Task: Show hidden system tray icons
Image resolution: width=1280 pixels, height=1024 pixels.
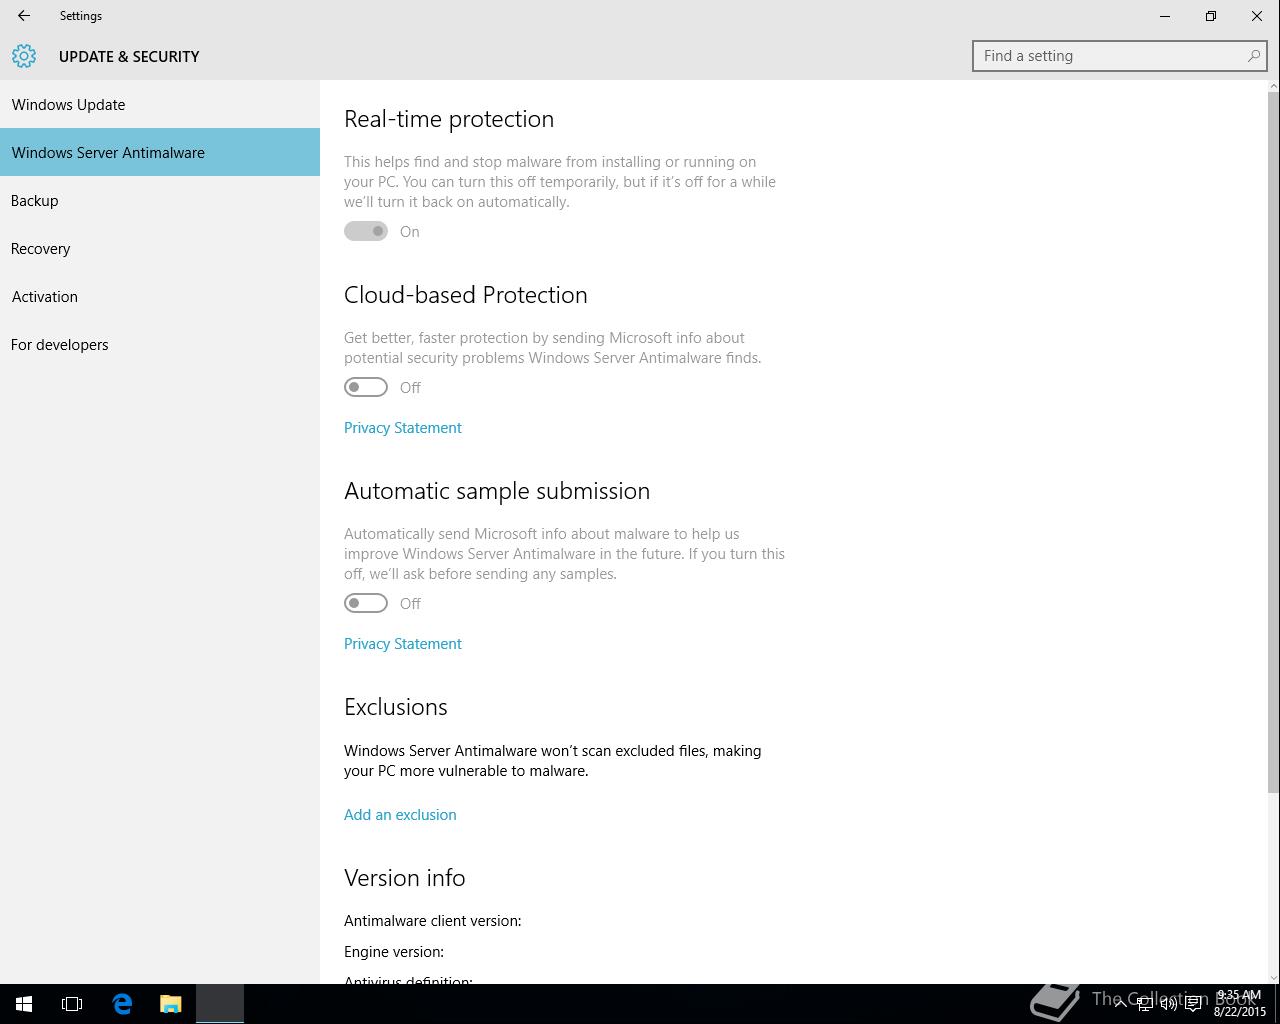Action: [1120, 1004]
